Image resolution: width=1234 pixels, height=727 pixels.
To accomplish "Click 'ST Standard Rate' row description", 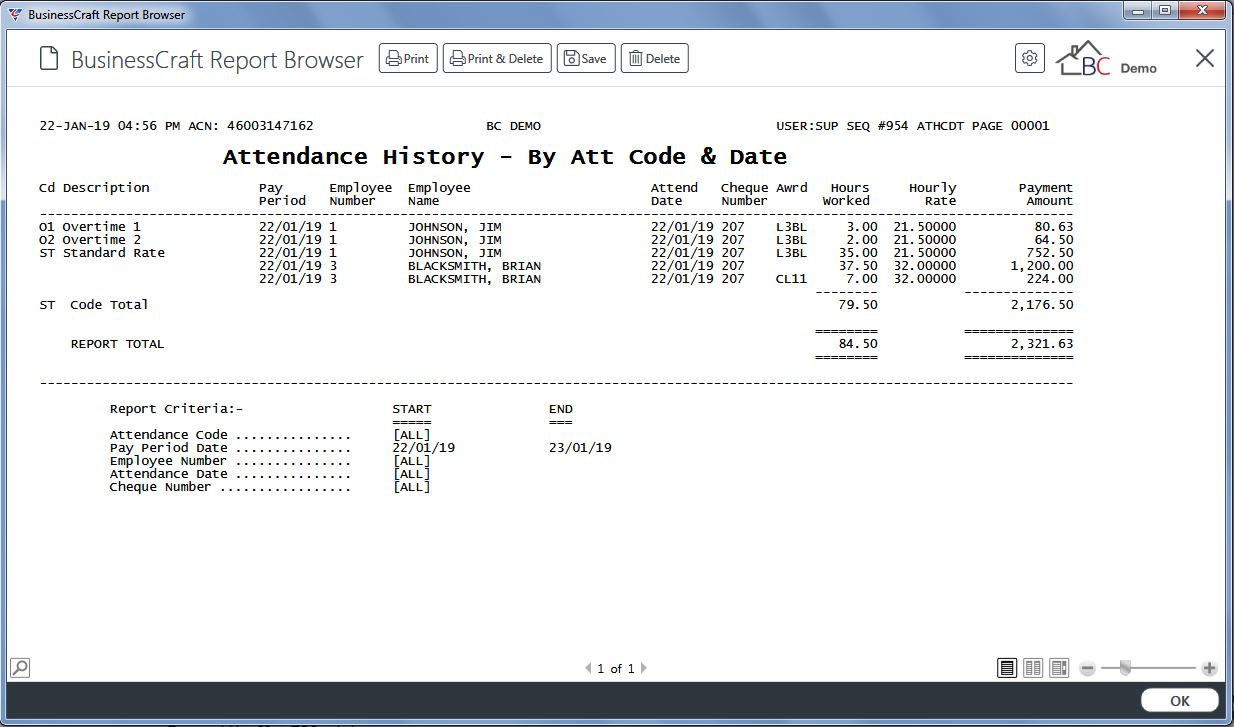I will (102, 253).
